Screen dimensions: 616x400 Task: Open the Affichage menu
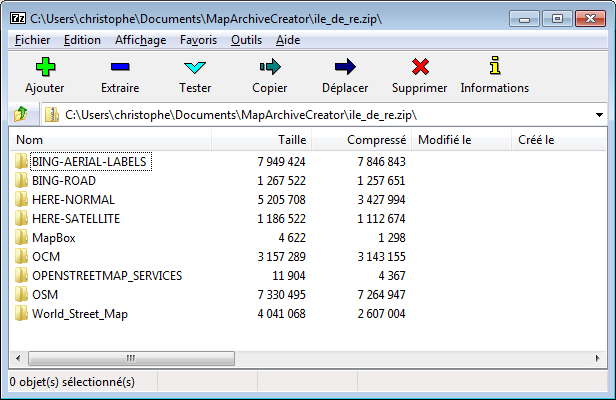[140, 40]
